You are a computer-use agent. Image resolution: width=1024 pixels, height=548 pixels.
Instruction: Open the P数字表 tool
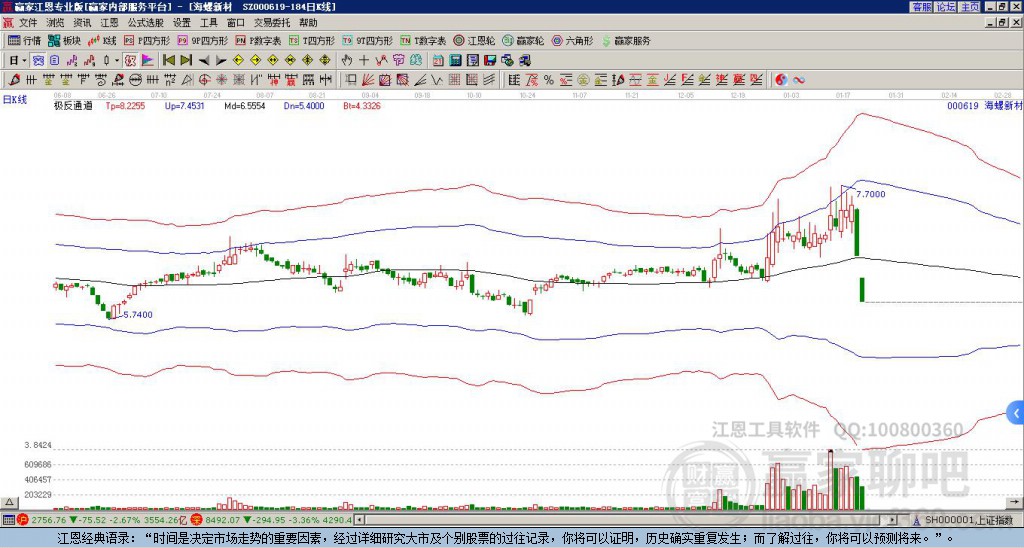[x=258, y=40]
